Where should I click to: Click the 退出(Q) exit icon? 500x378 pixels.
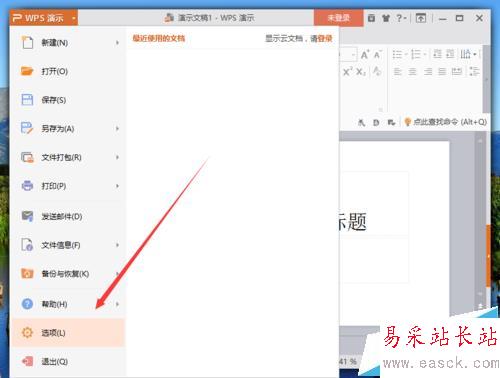27,361
